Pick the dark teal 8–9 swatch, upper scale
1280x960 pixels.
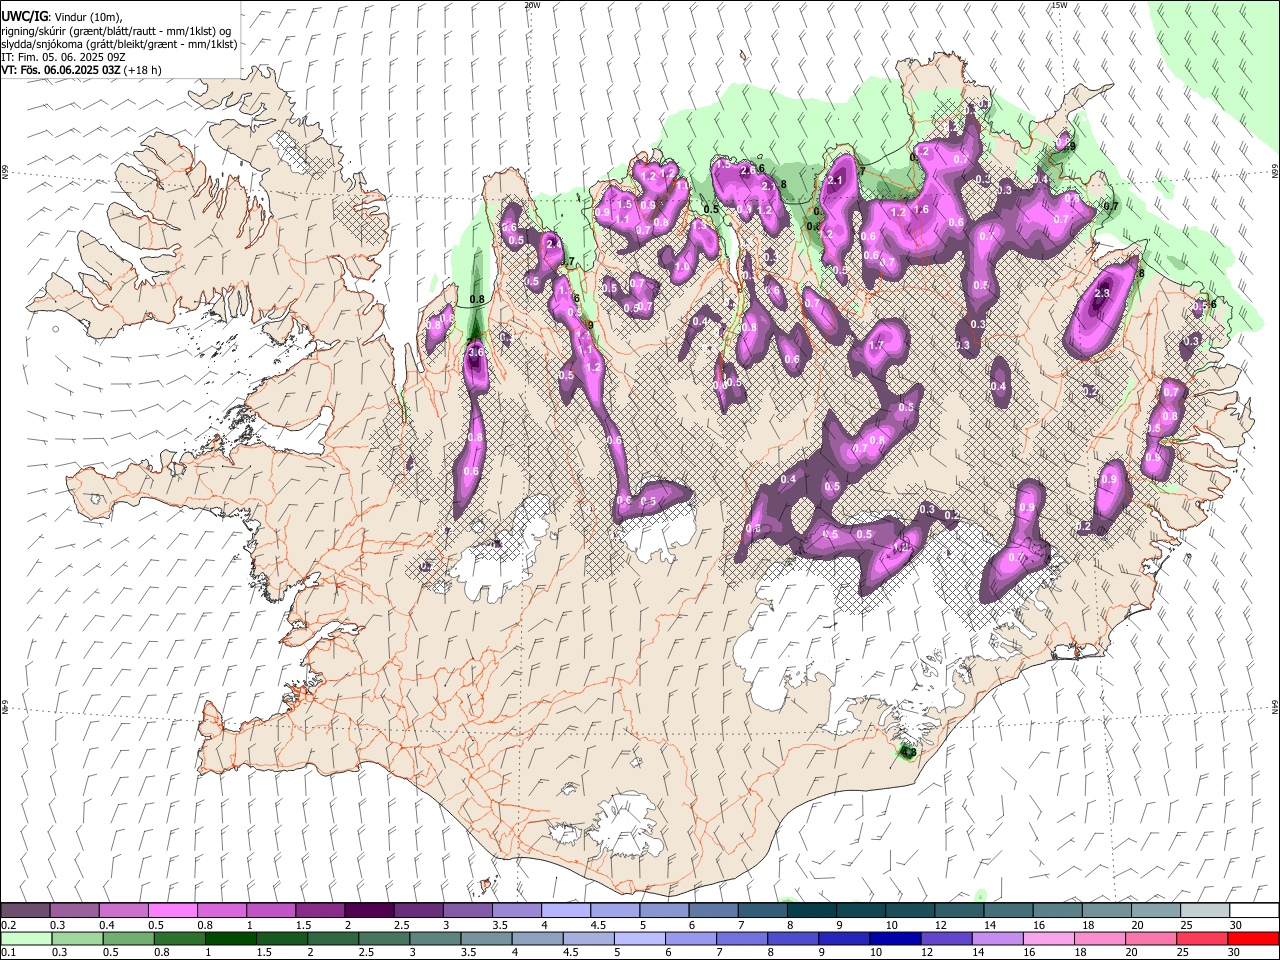[x=811, y=911]
